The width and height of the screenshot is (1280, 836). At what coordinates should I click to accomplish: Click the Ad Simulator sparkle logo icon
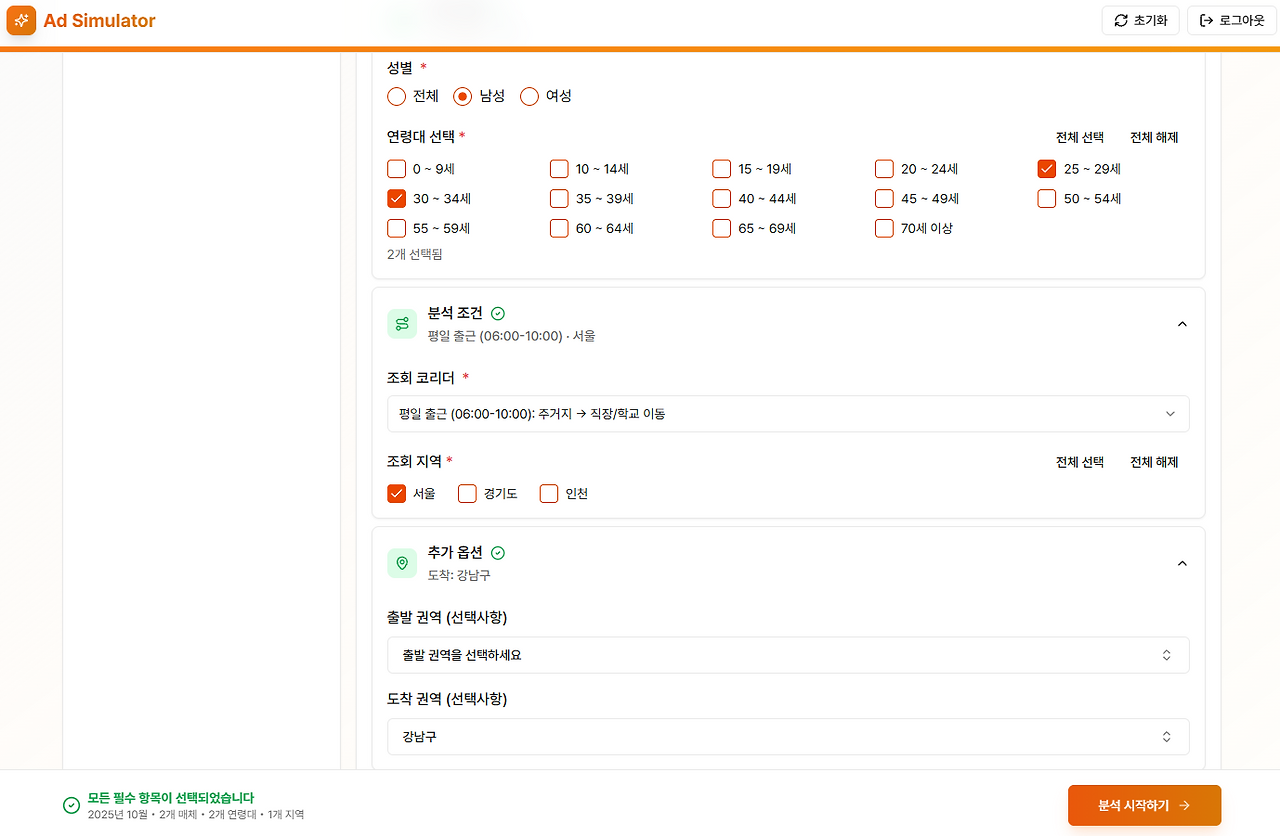21,20
